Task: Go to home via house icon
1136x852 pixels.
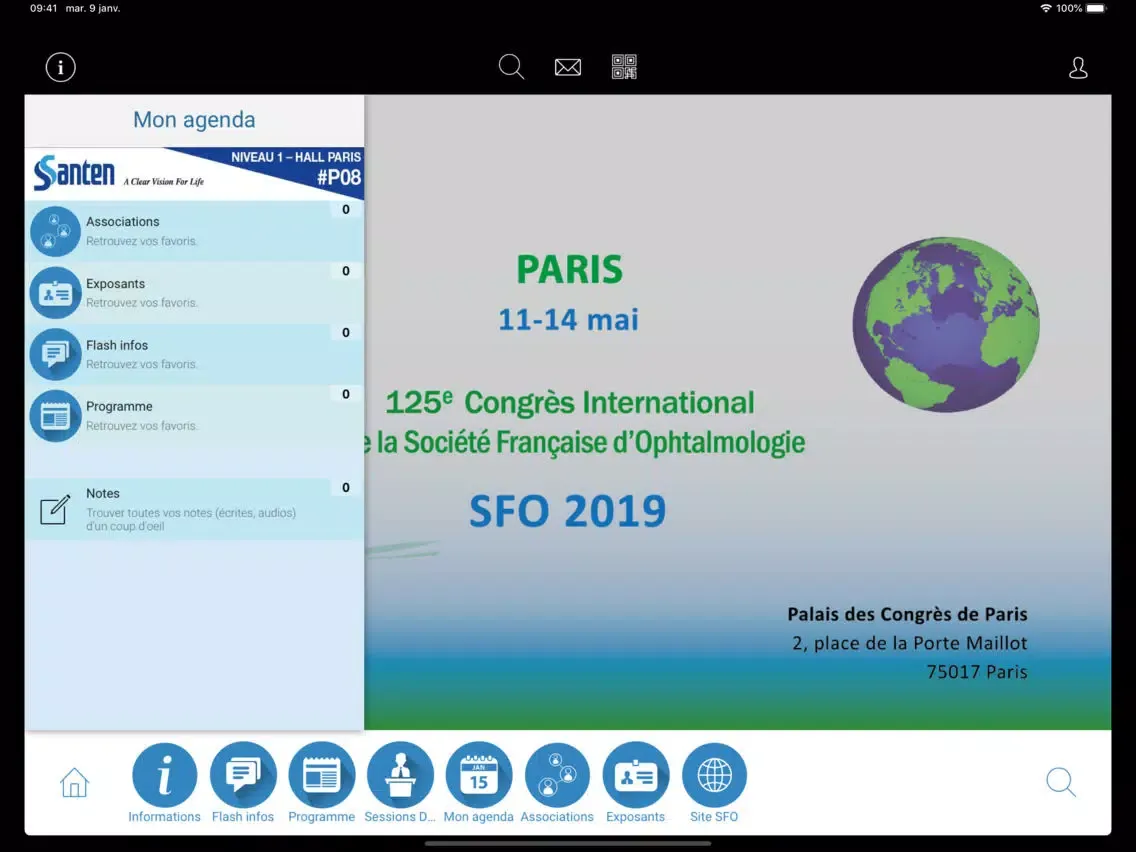Action: pyautogui.click(x=75, y=783)
